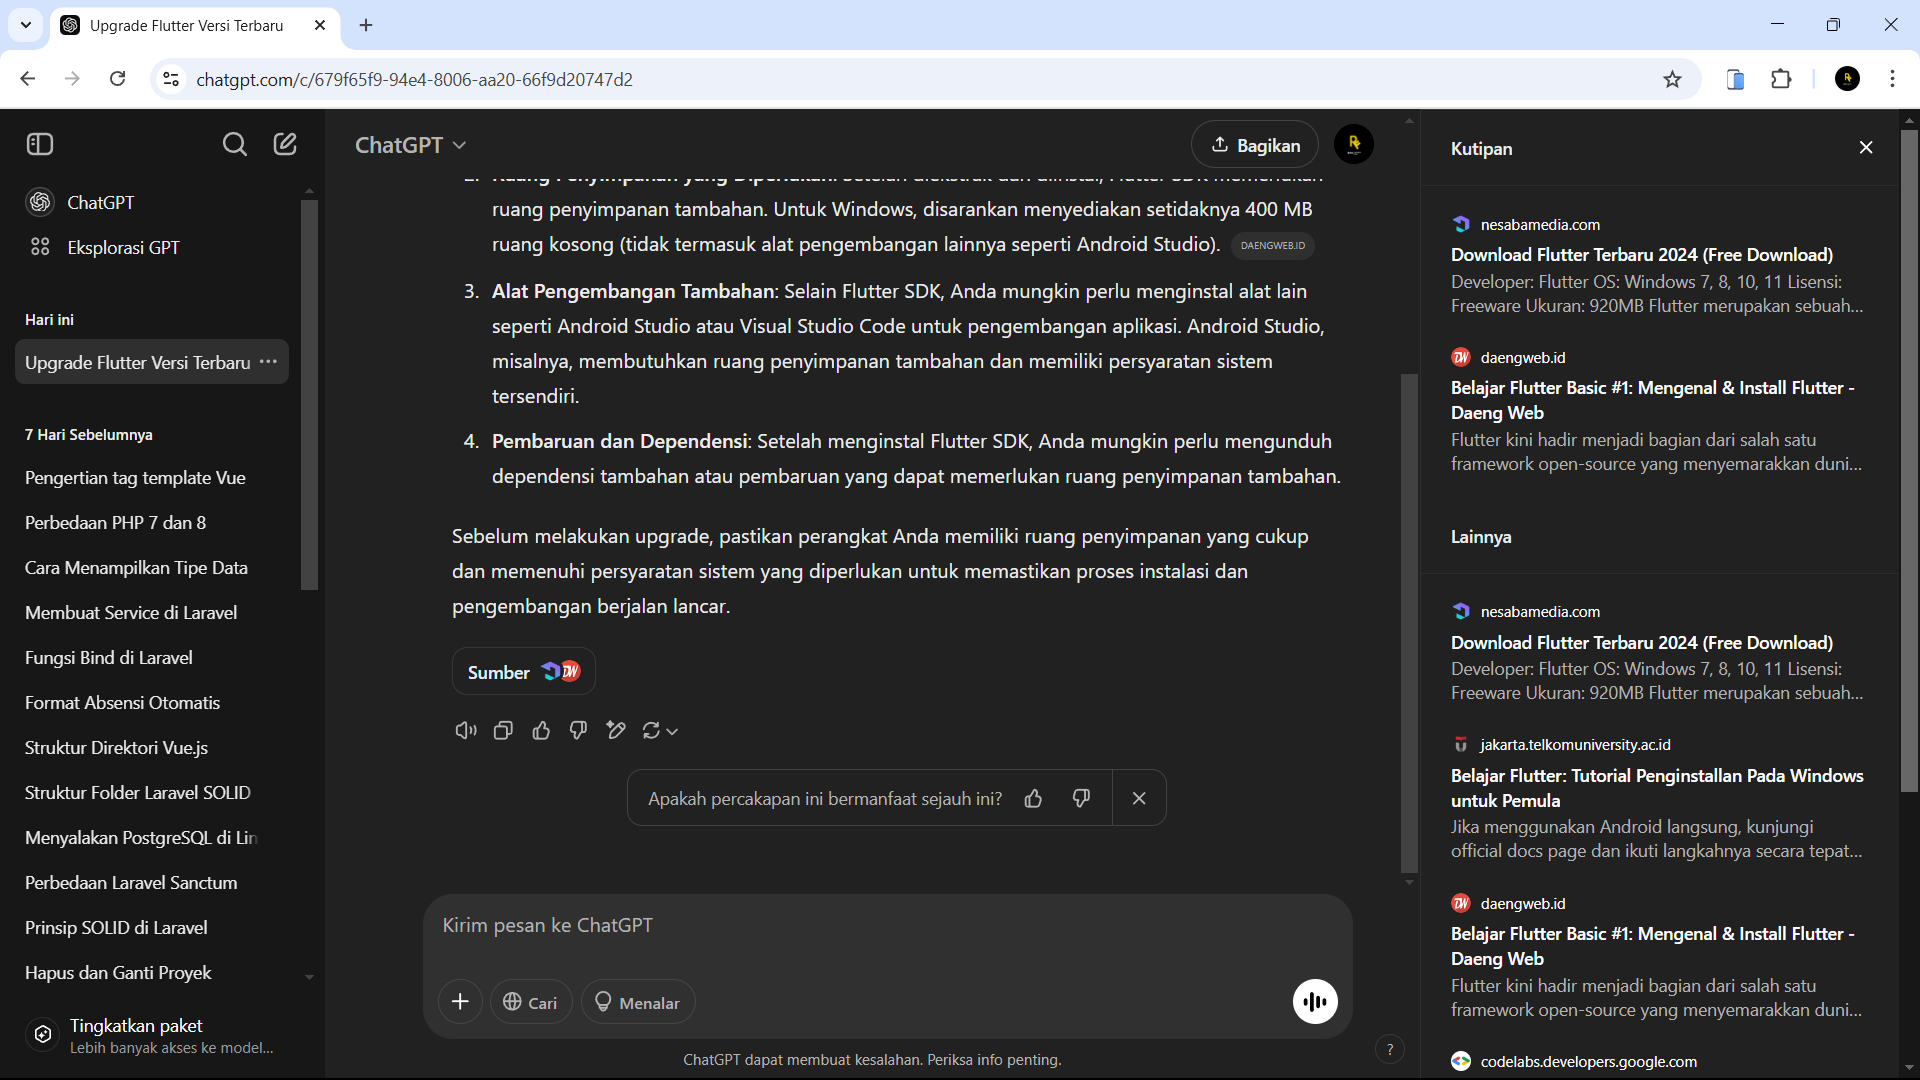
Task: Open chat Perbedaan PHP 7 dan 8
Action: click(x=152, y=523)
